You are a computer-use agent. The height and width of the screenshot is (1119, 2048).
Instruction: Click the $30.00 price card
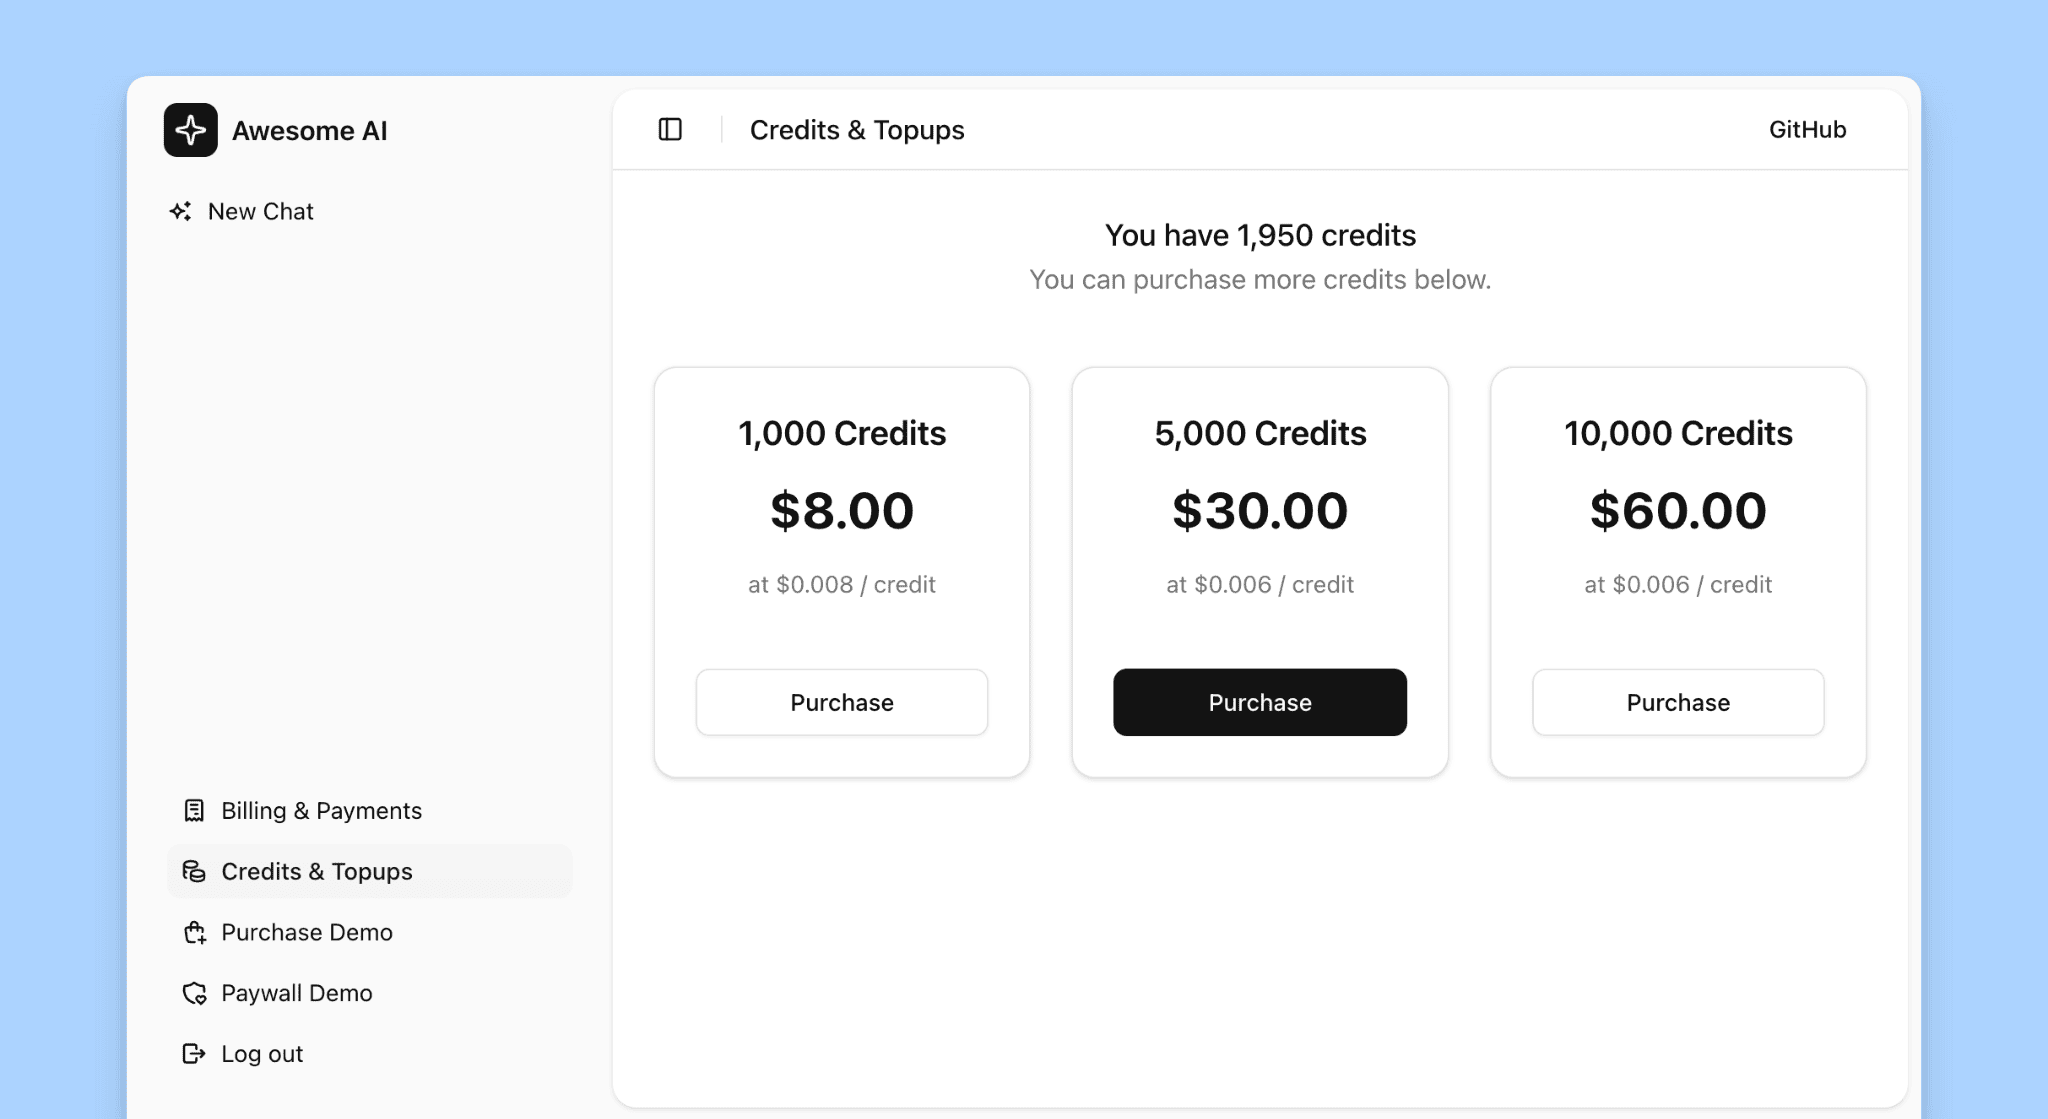[x=1259, y=511]
